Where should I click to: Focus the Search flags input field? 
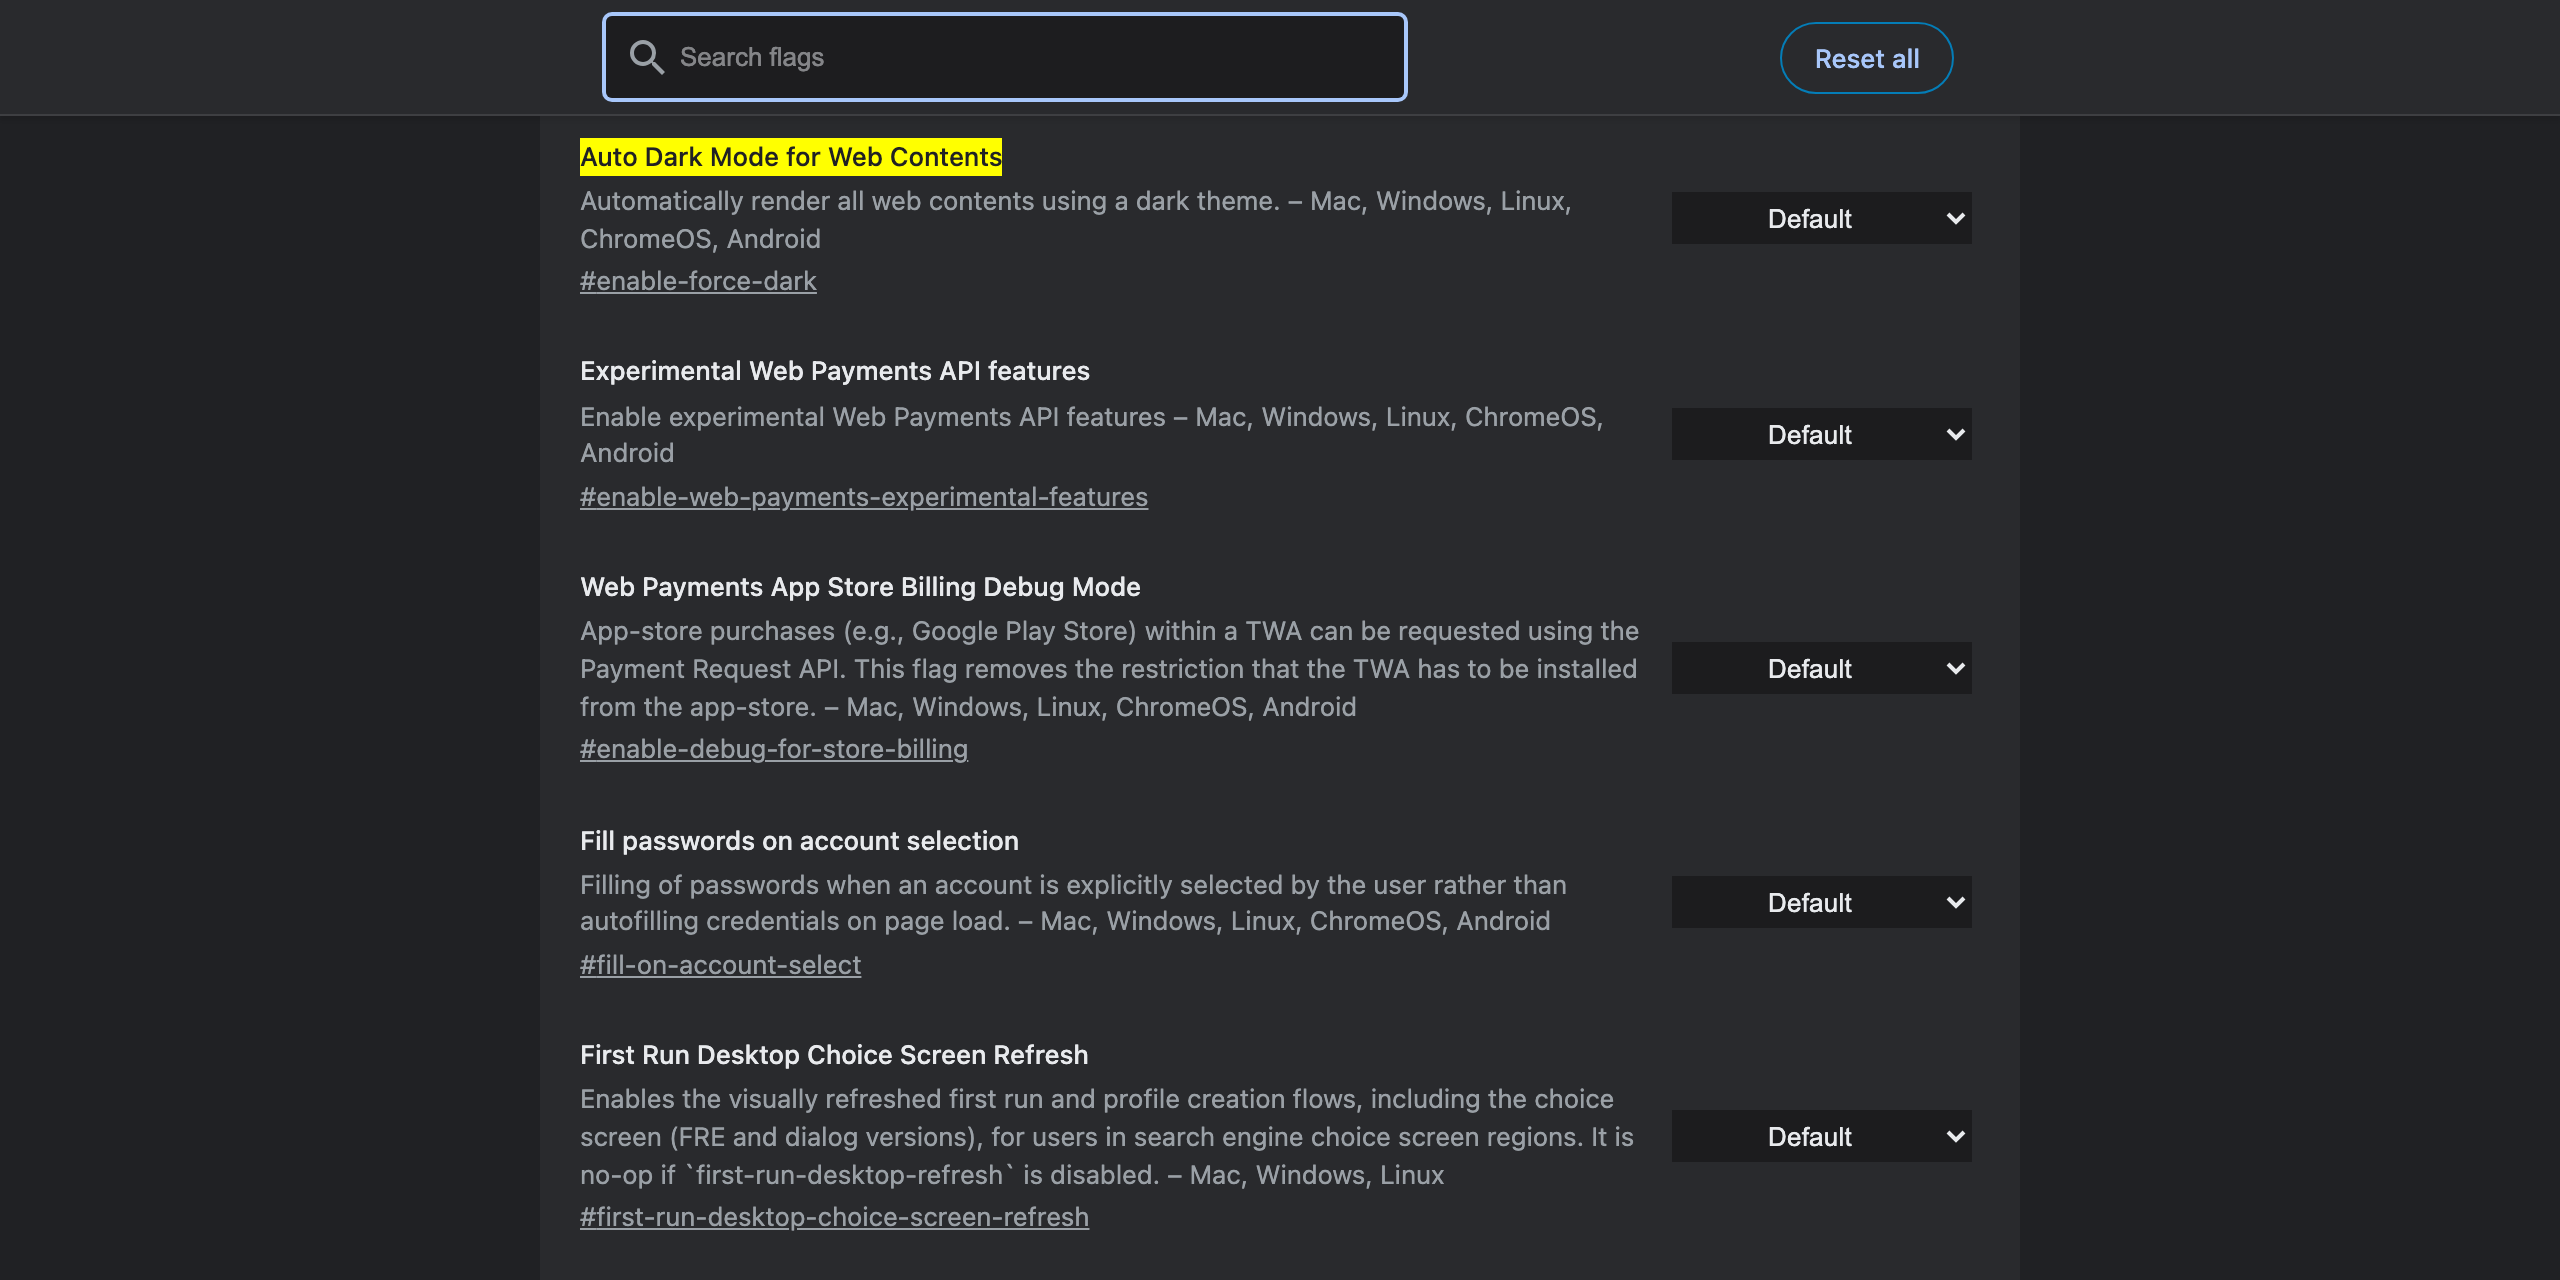(1004, 57)
